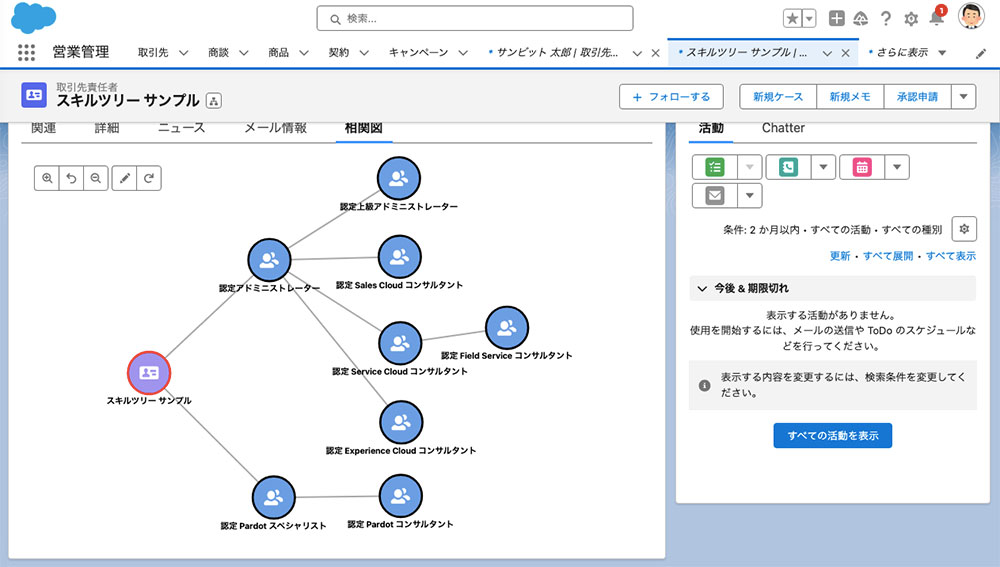Viewport: 1000px width, 567px height.
Task: Click the log a call phone icon
Action: [x=788, y=167]
